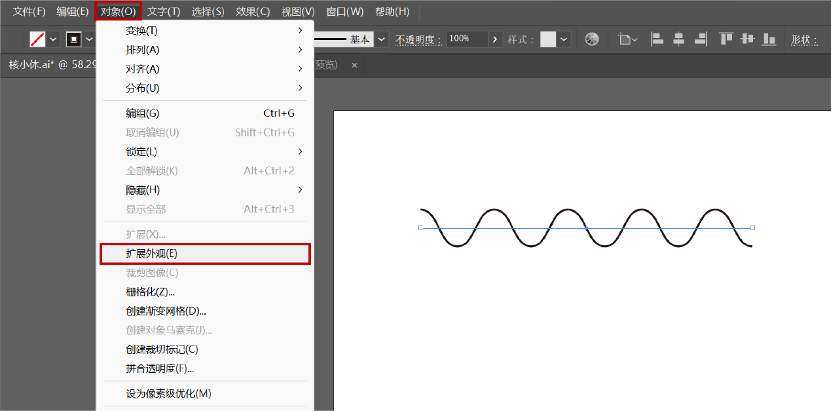Open the 文件(F) menu
Viewport: 832px width, 412px height.
click(x=29, y=11)
